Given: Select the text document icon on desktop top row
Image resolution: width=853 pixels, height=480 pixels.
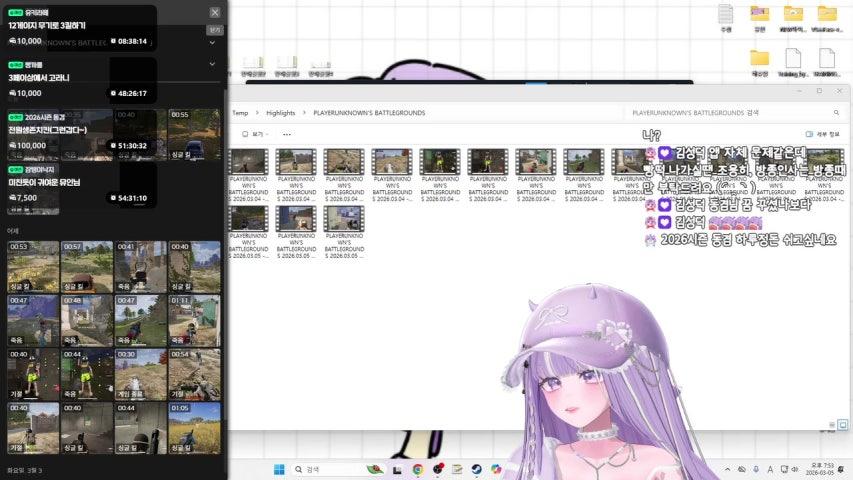Looking at the screenshot, I should (x=726, y=17).
